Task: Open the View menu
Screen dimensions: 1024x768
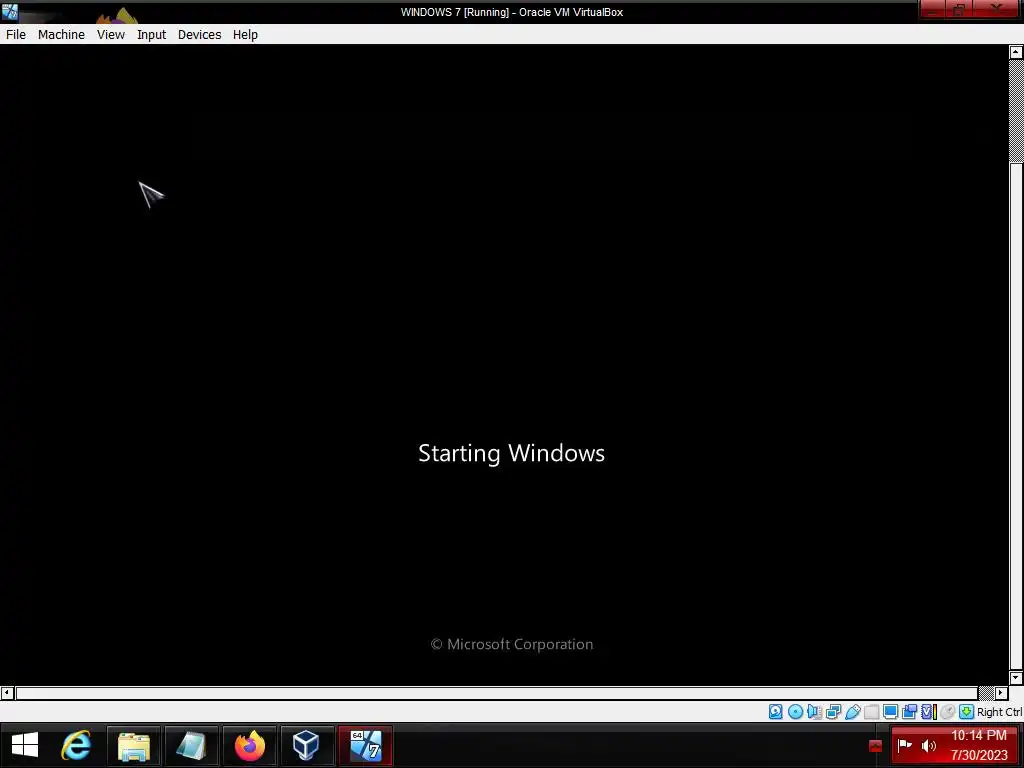Action: (110, 35)
